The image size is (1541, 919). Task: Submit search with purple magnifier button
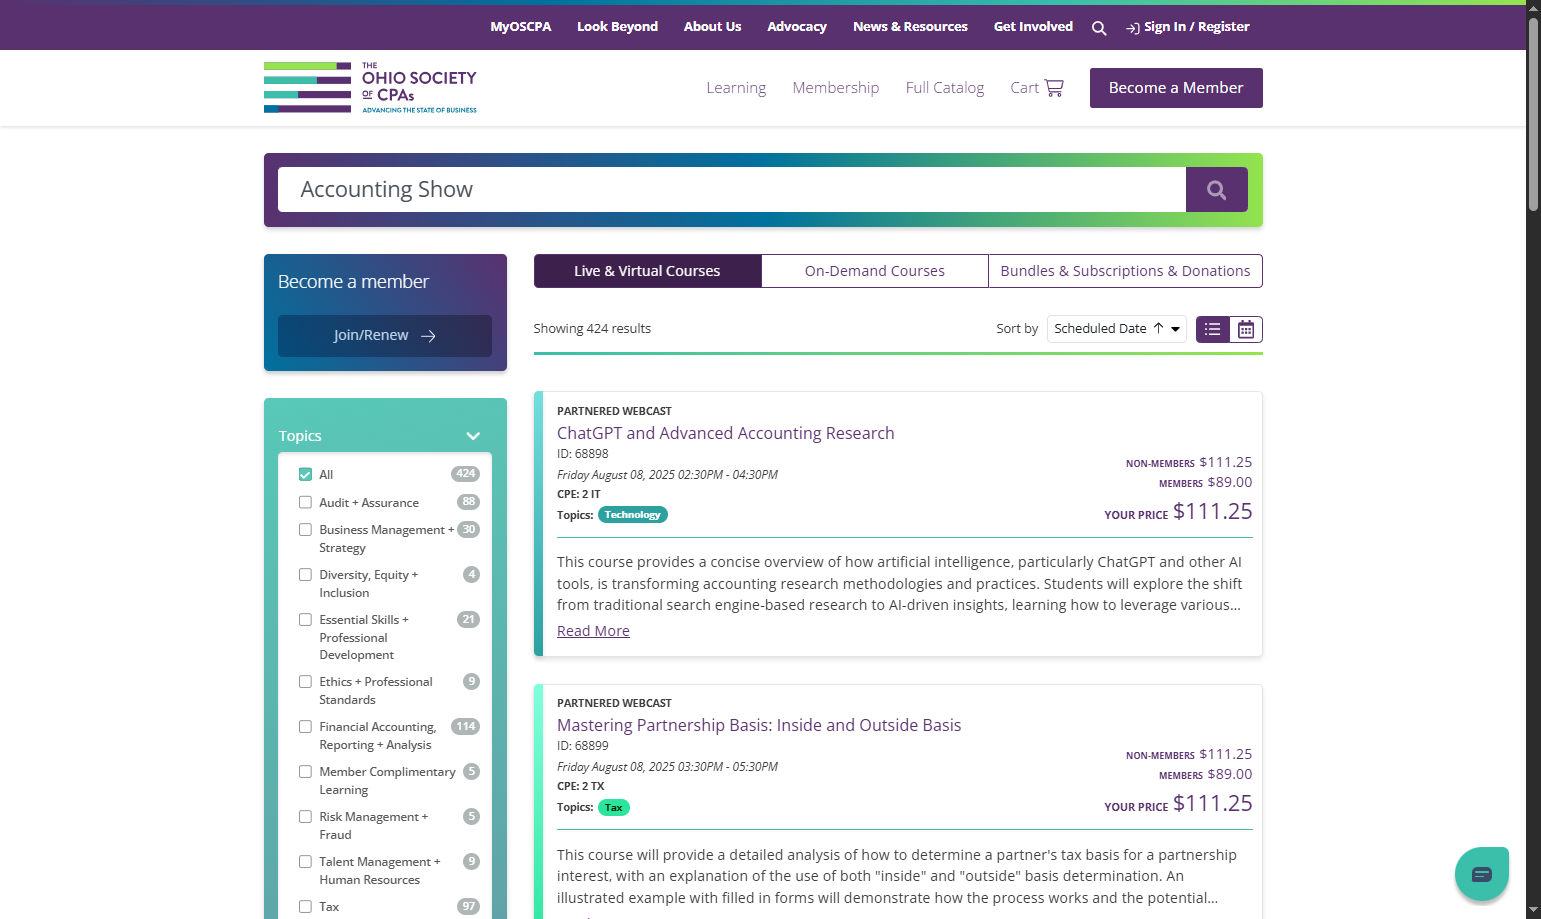1216,190
